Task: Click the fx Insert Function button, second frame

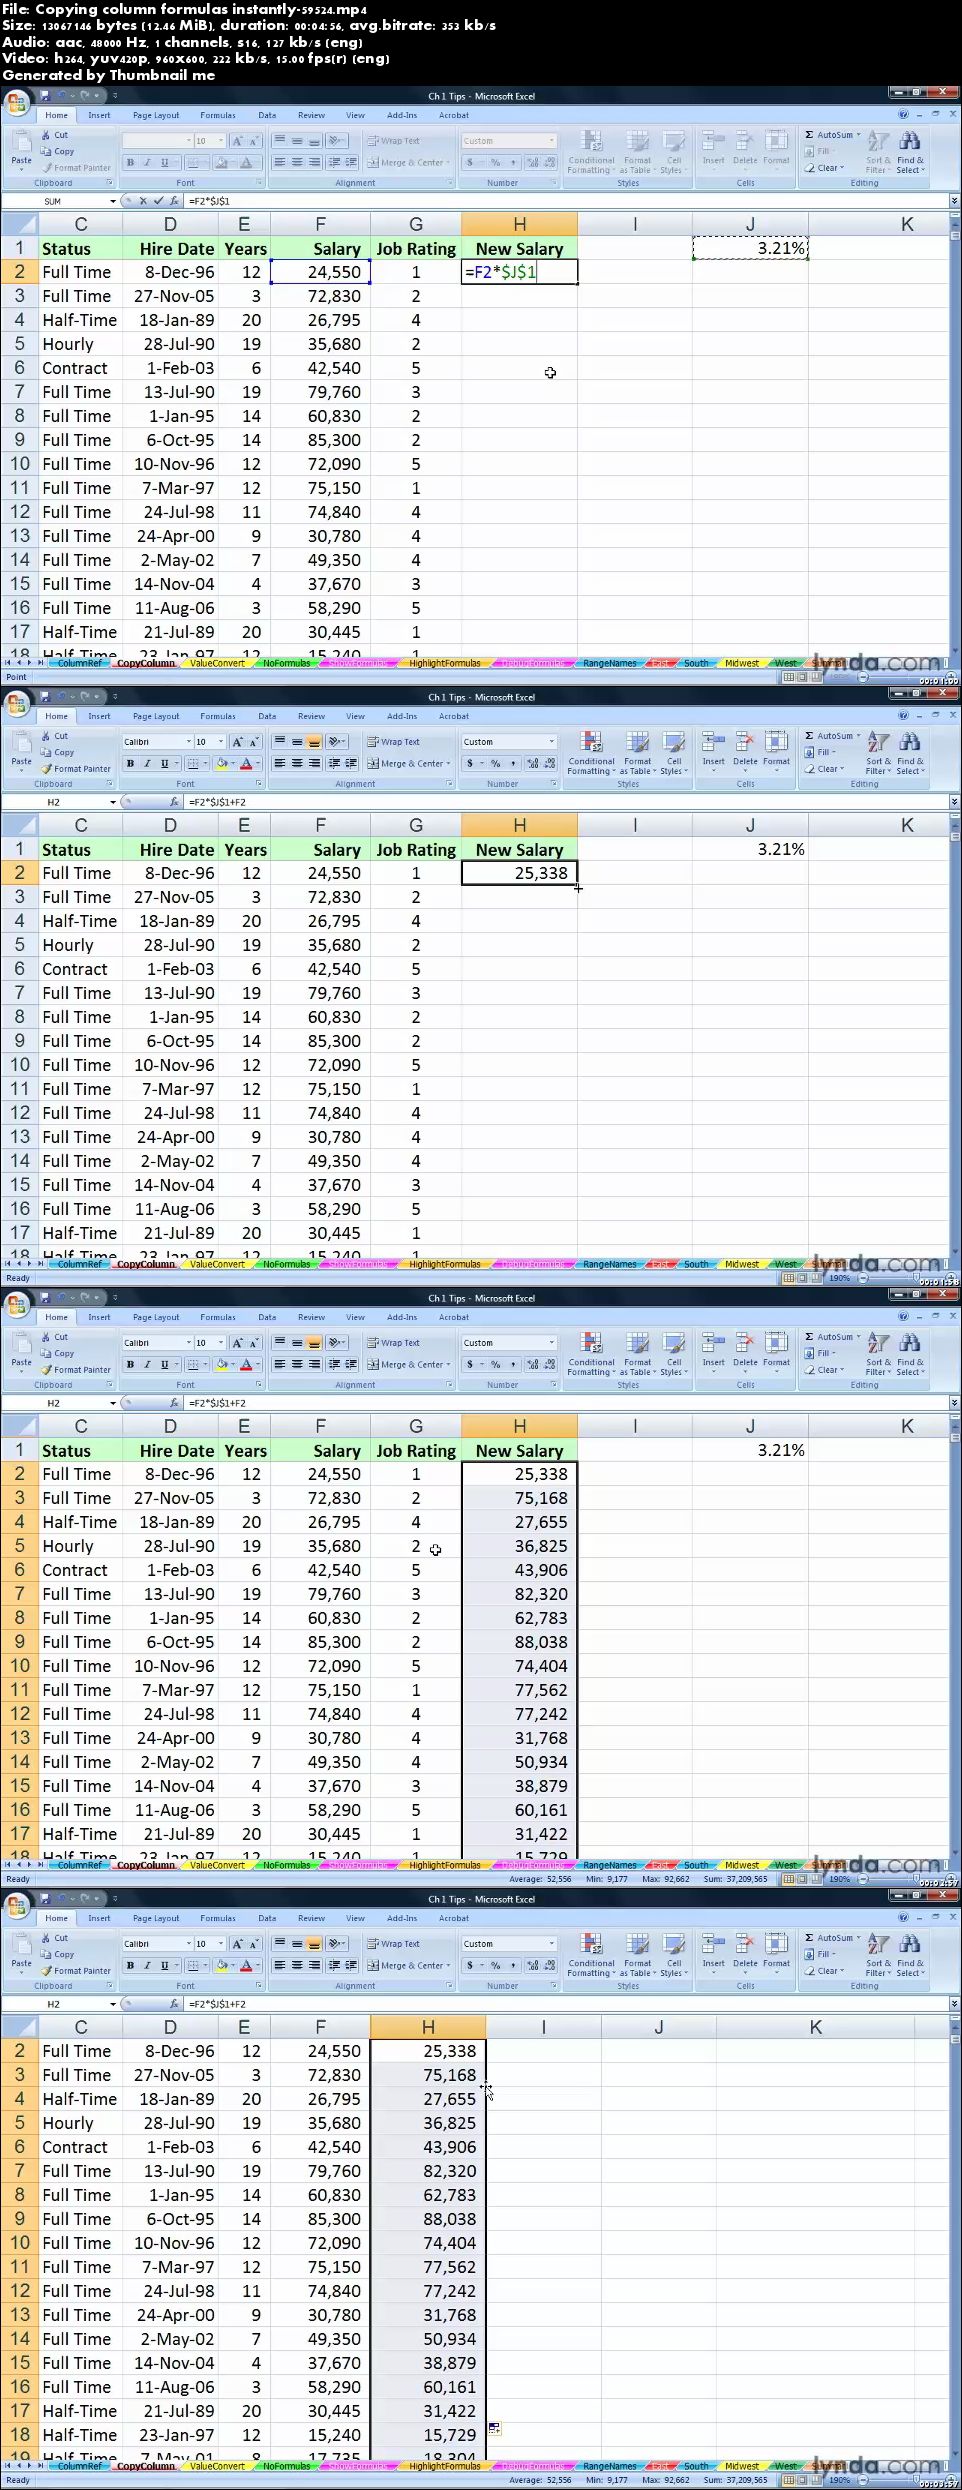Action: [x=174, y=802]
